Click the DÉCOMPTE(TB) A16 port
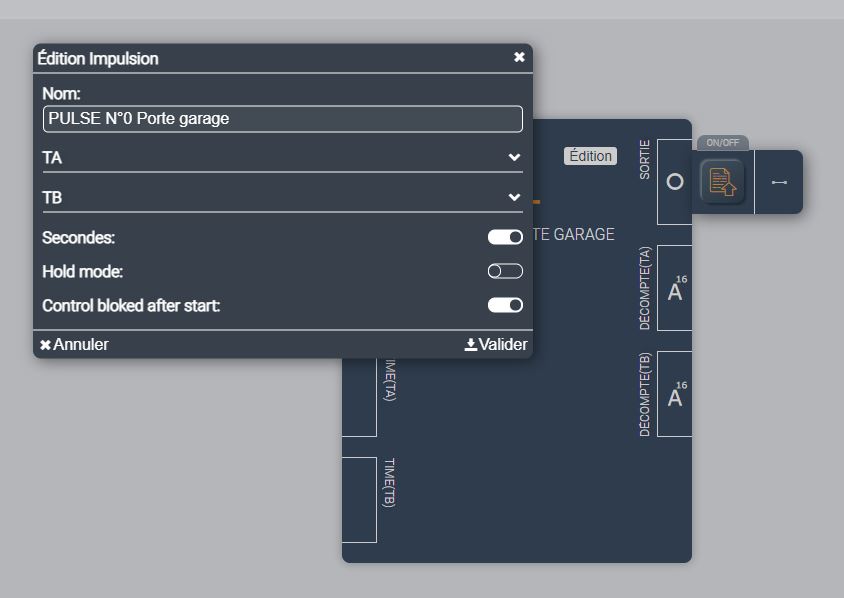 coord(674,394)
